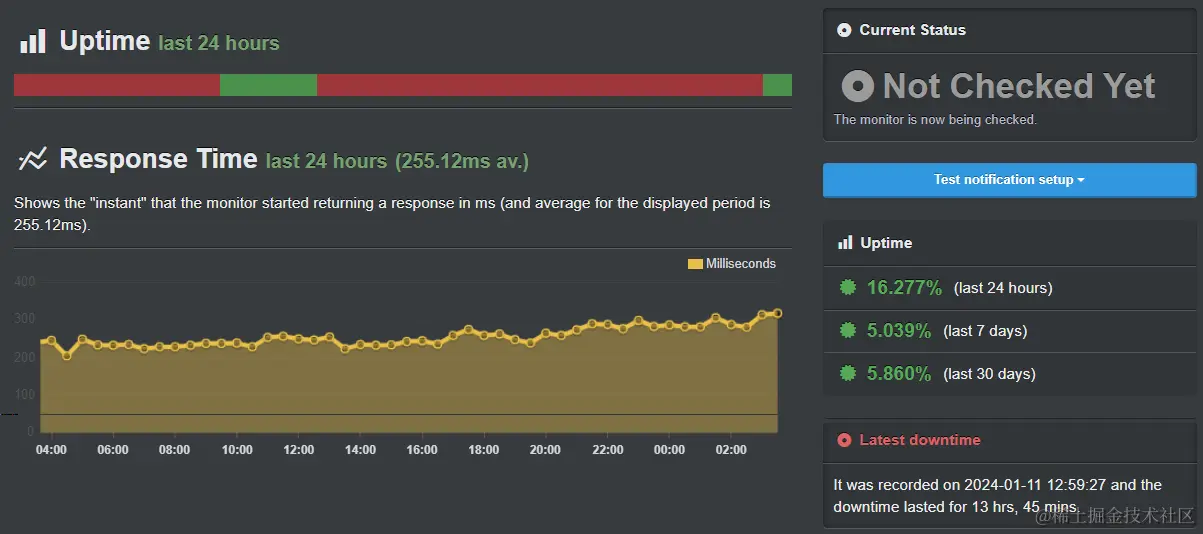Toggle the Milliseconds legend series

tap(740, 264)
